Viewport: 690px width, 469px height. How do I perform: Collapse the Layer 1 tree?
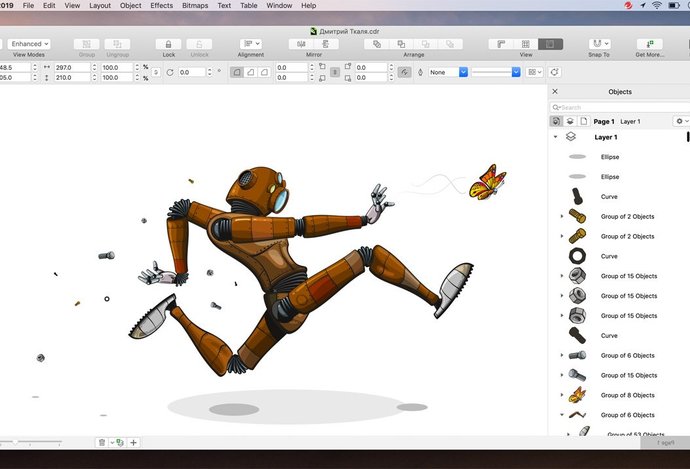click(555, 137)
